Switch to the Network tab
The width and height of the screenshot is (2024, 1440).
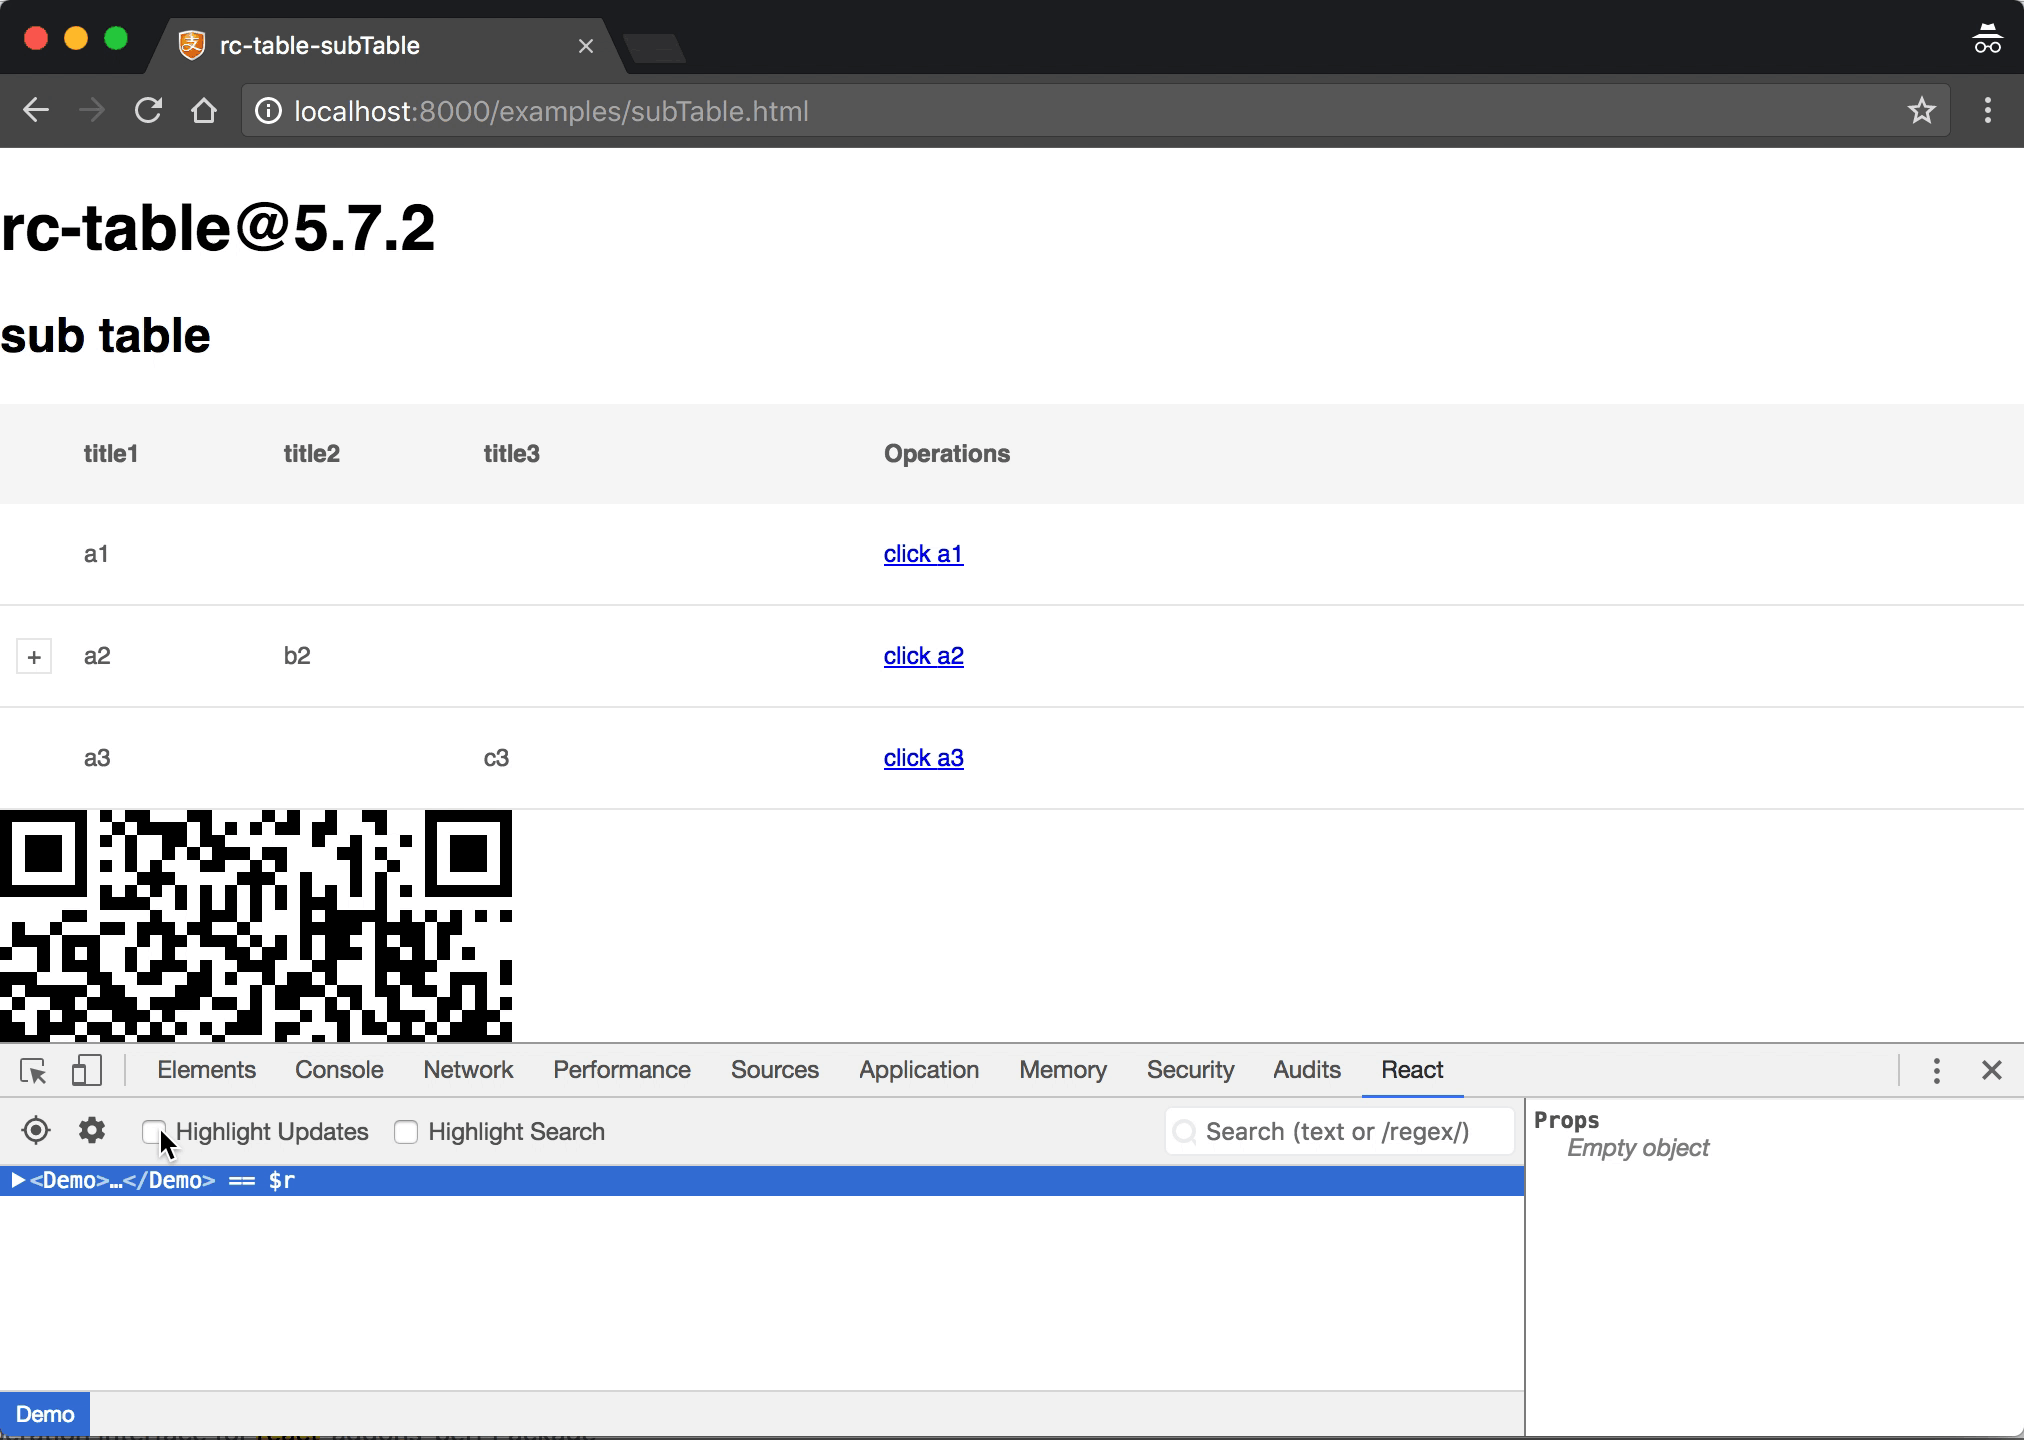point(468,1070)
